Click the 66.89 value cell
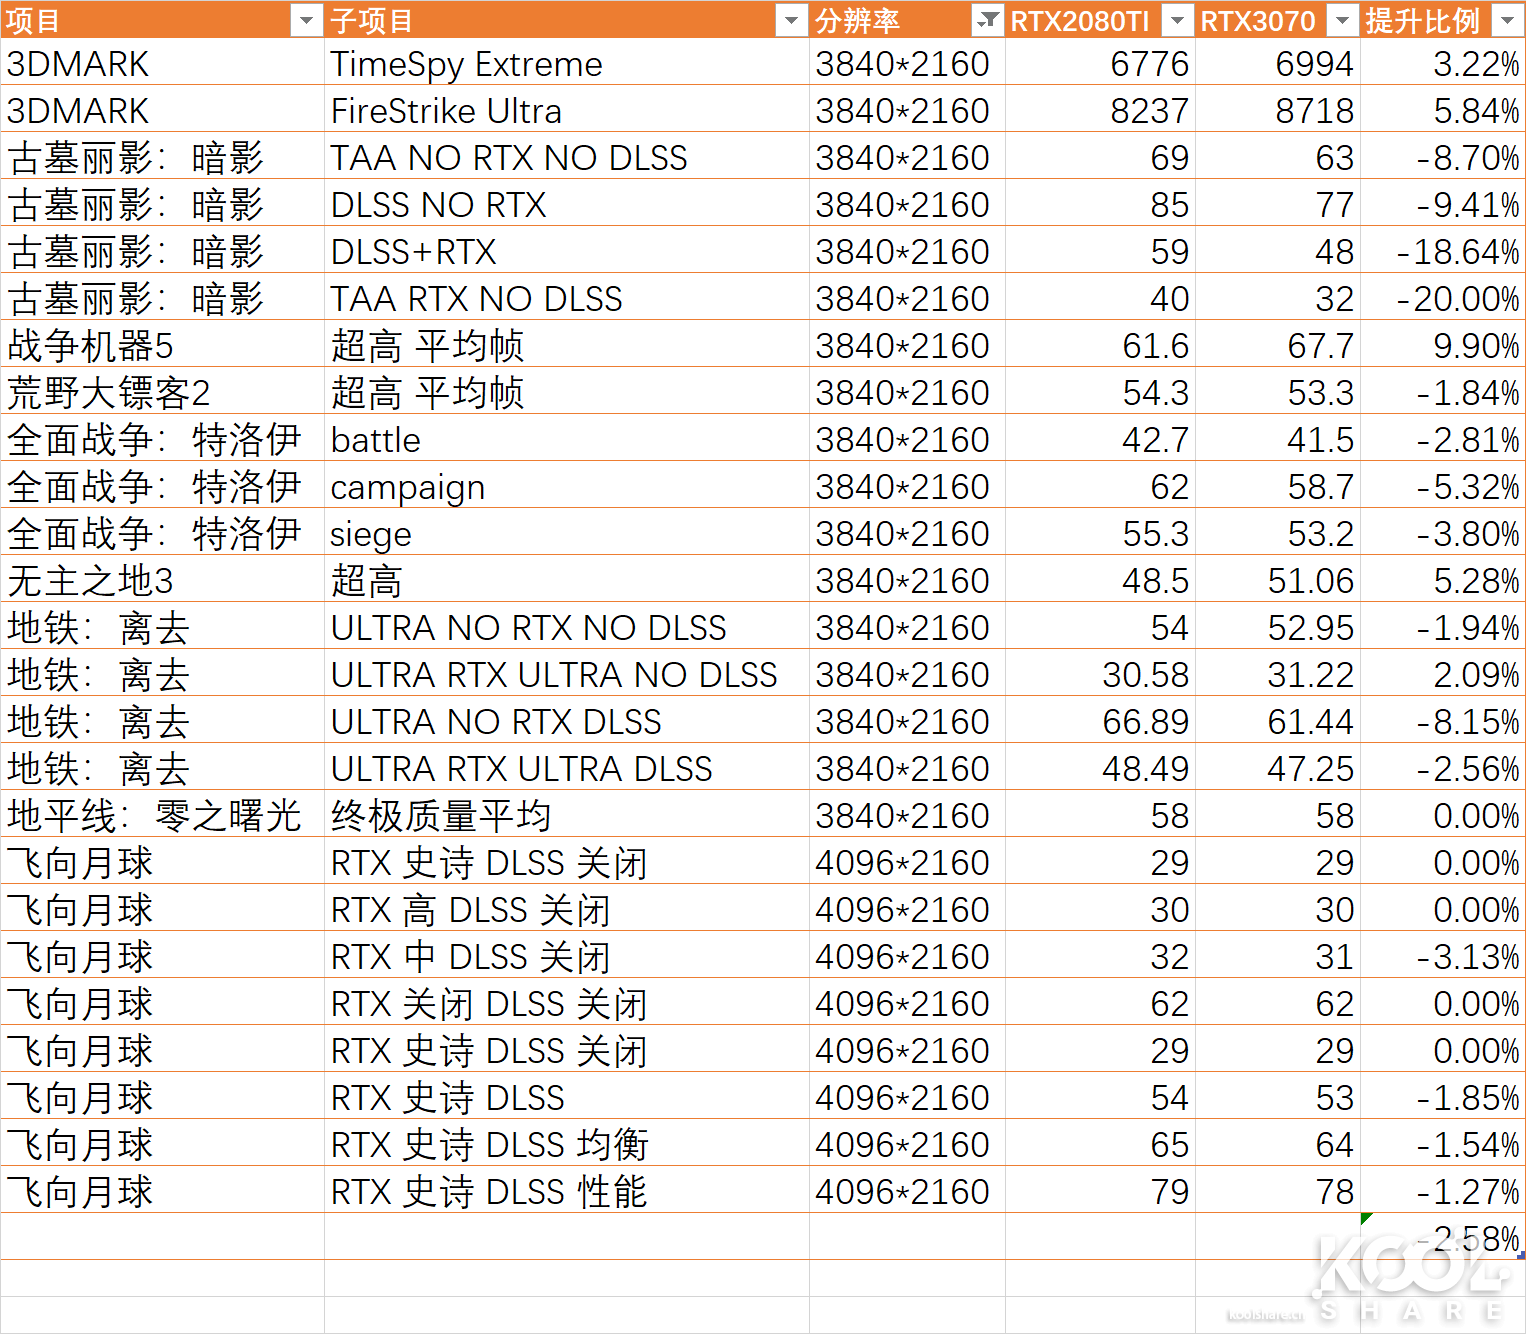This screenshot has width=1526, height=1334. tap(1100, 720)
